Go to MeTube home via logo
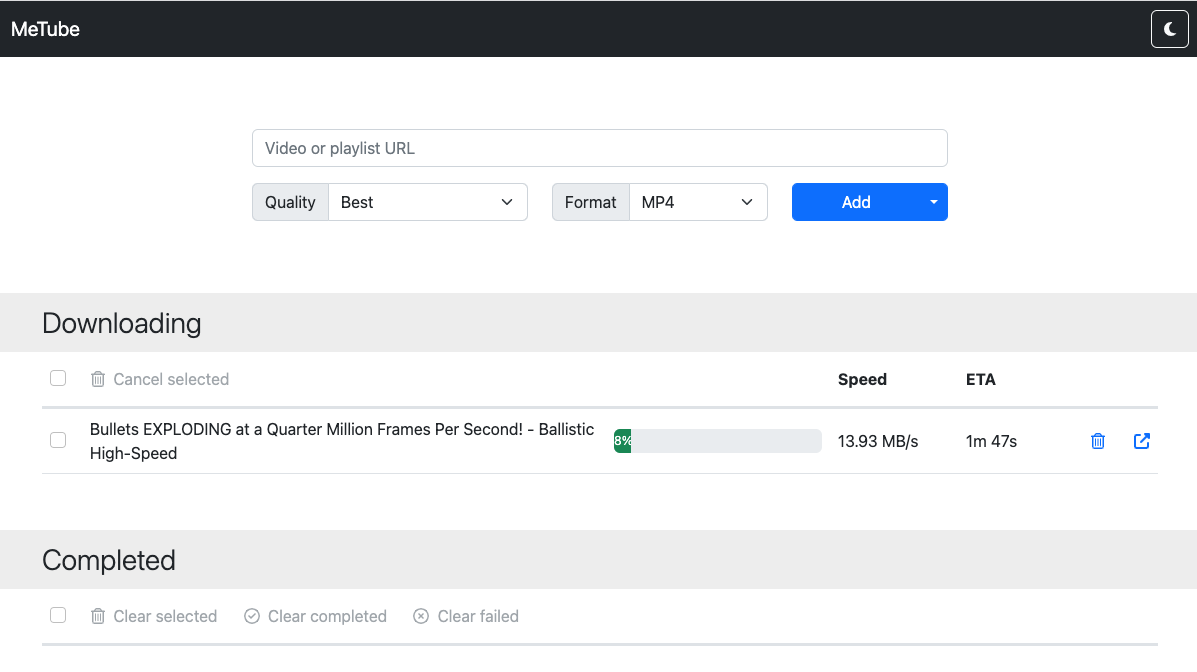The height and width of the screenshot is (672, 1197). click(x=46, y=29)
